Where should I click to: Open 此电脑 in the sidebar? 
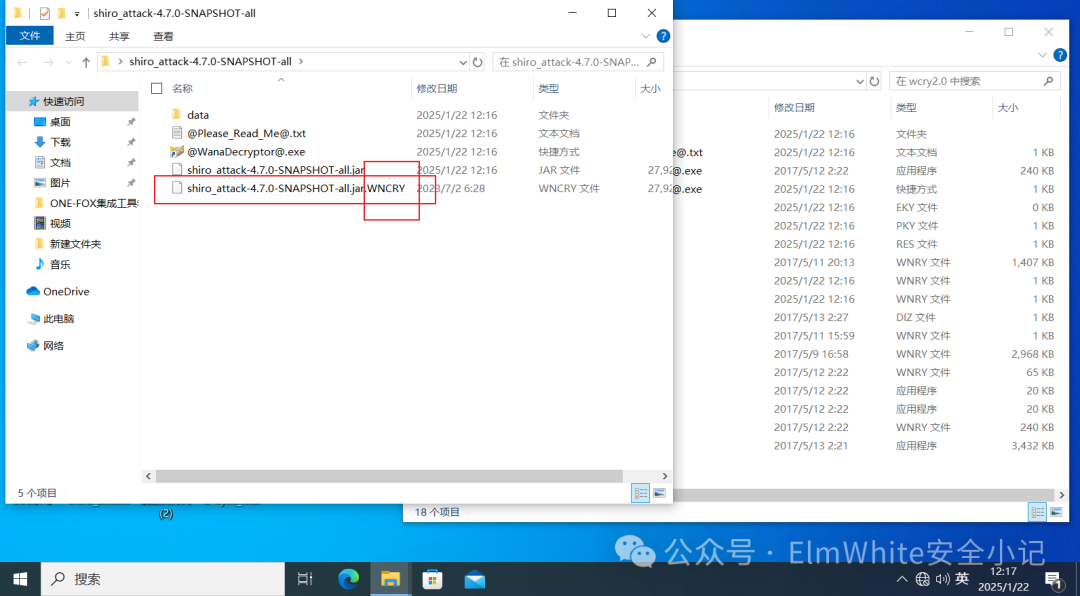58,318
